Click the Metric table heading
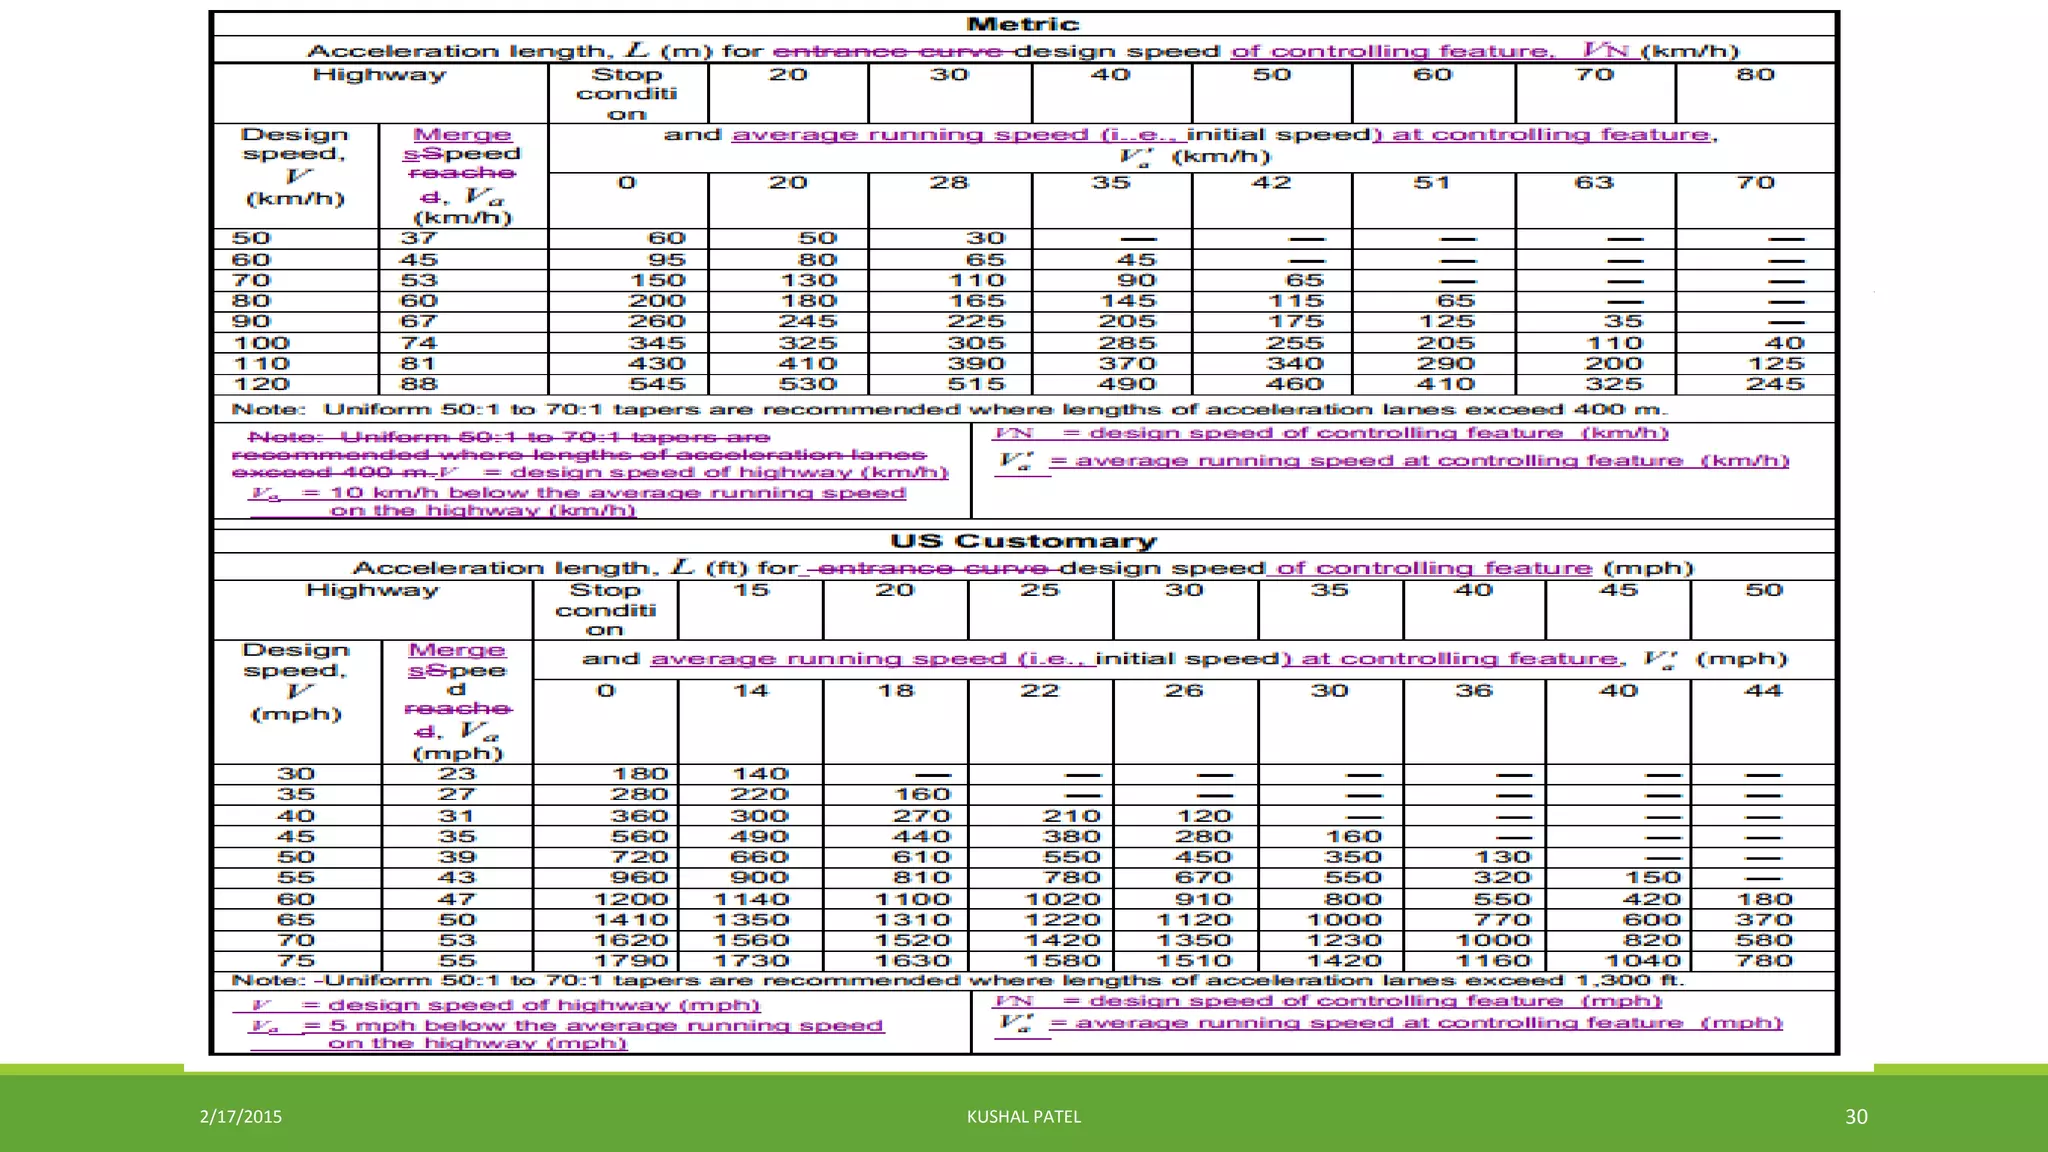 (x=1023, y=24)
